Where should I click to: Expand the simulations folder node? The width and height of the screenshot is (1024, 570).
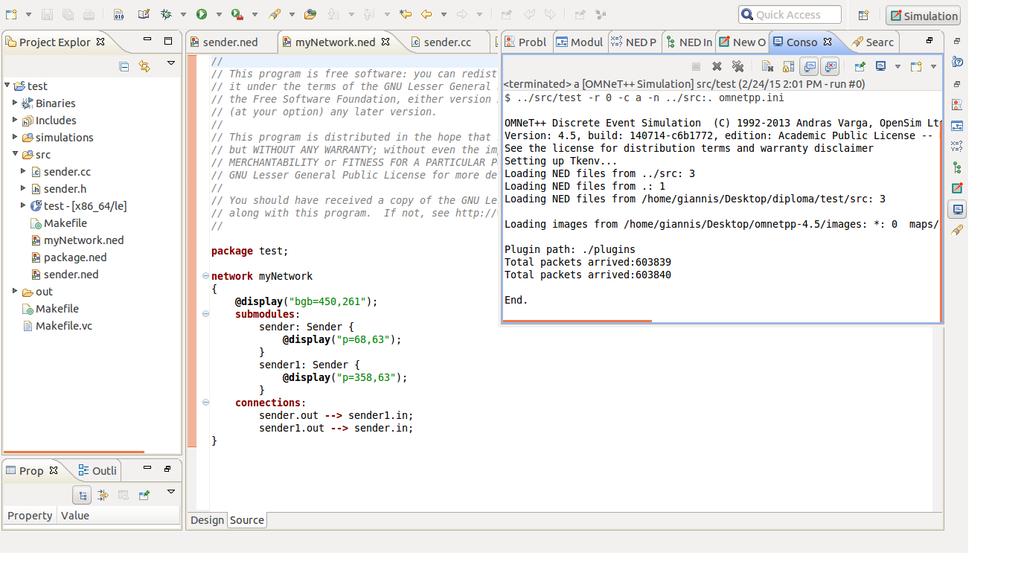click(x=14, y=136)
